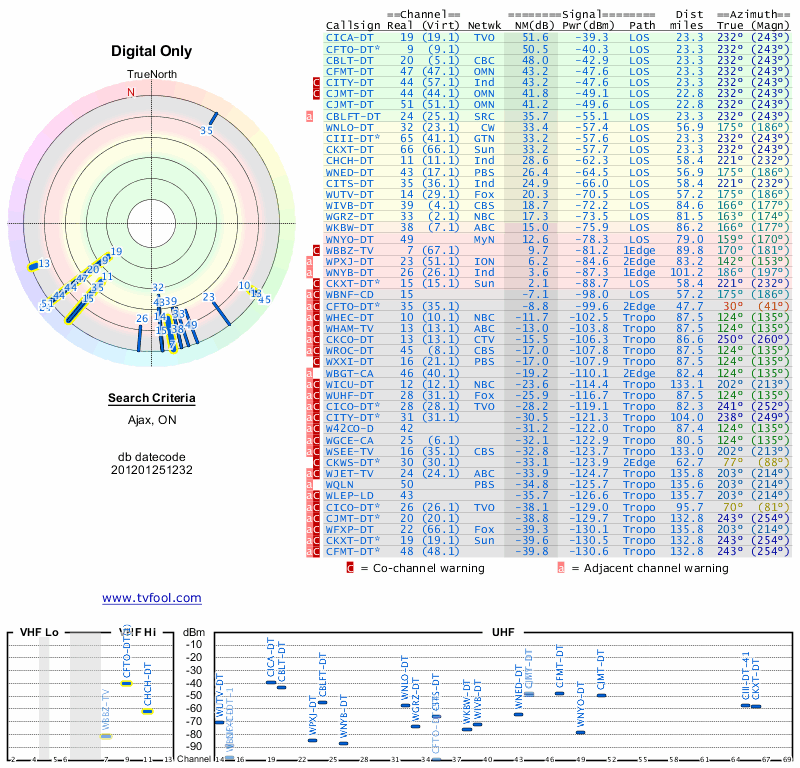Click co-channel badge beside CITY-DT channel 44 row
Screen dimensions: 800x768
click(x=316, y=83)
